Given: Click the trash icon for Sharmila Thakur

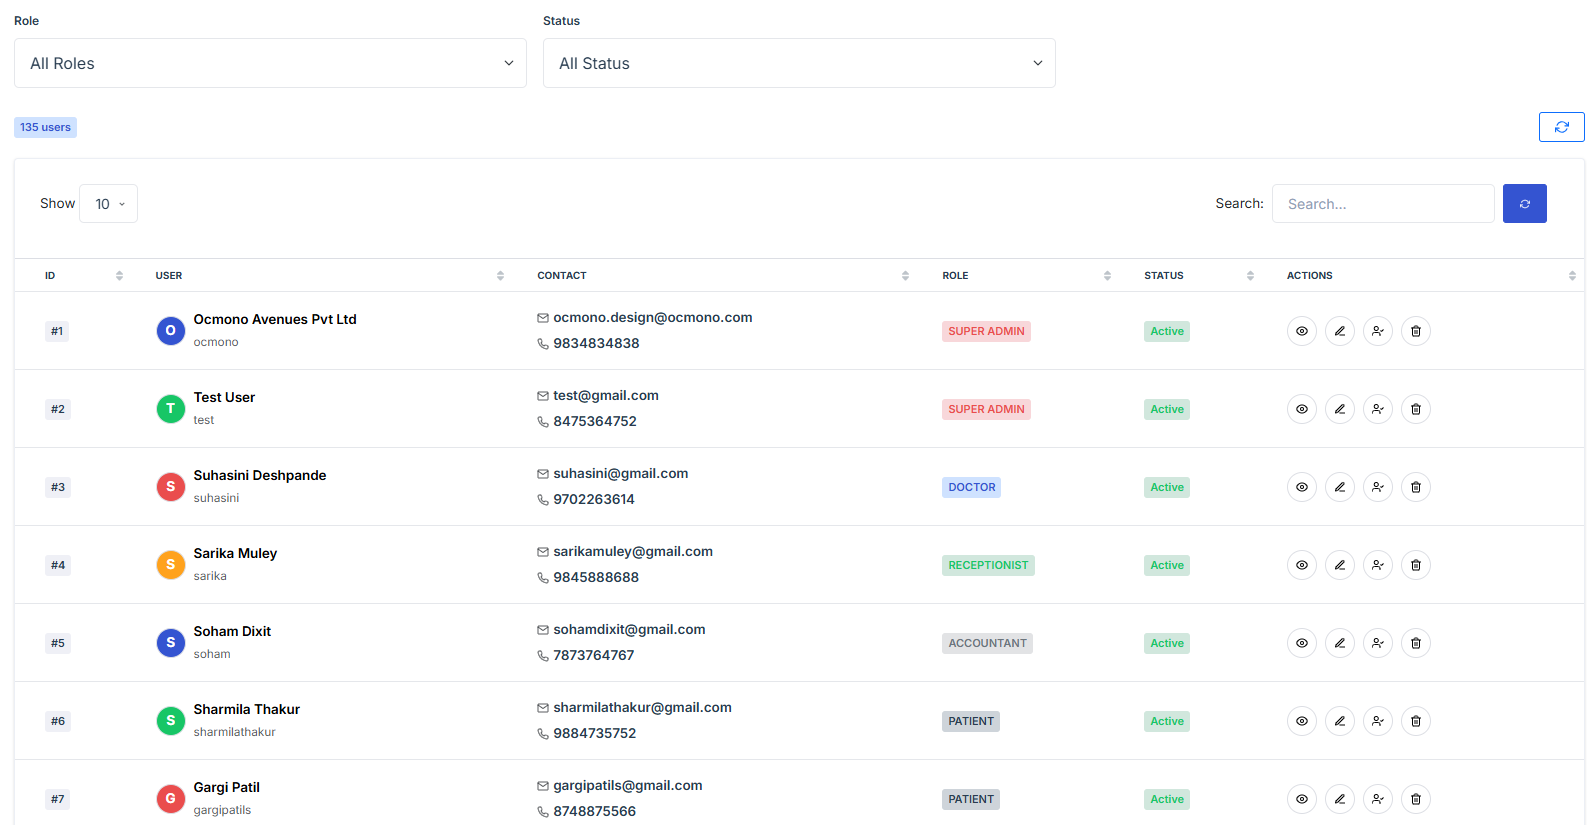Looking at the screenshot, I should click(x=1415, y=721).
